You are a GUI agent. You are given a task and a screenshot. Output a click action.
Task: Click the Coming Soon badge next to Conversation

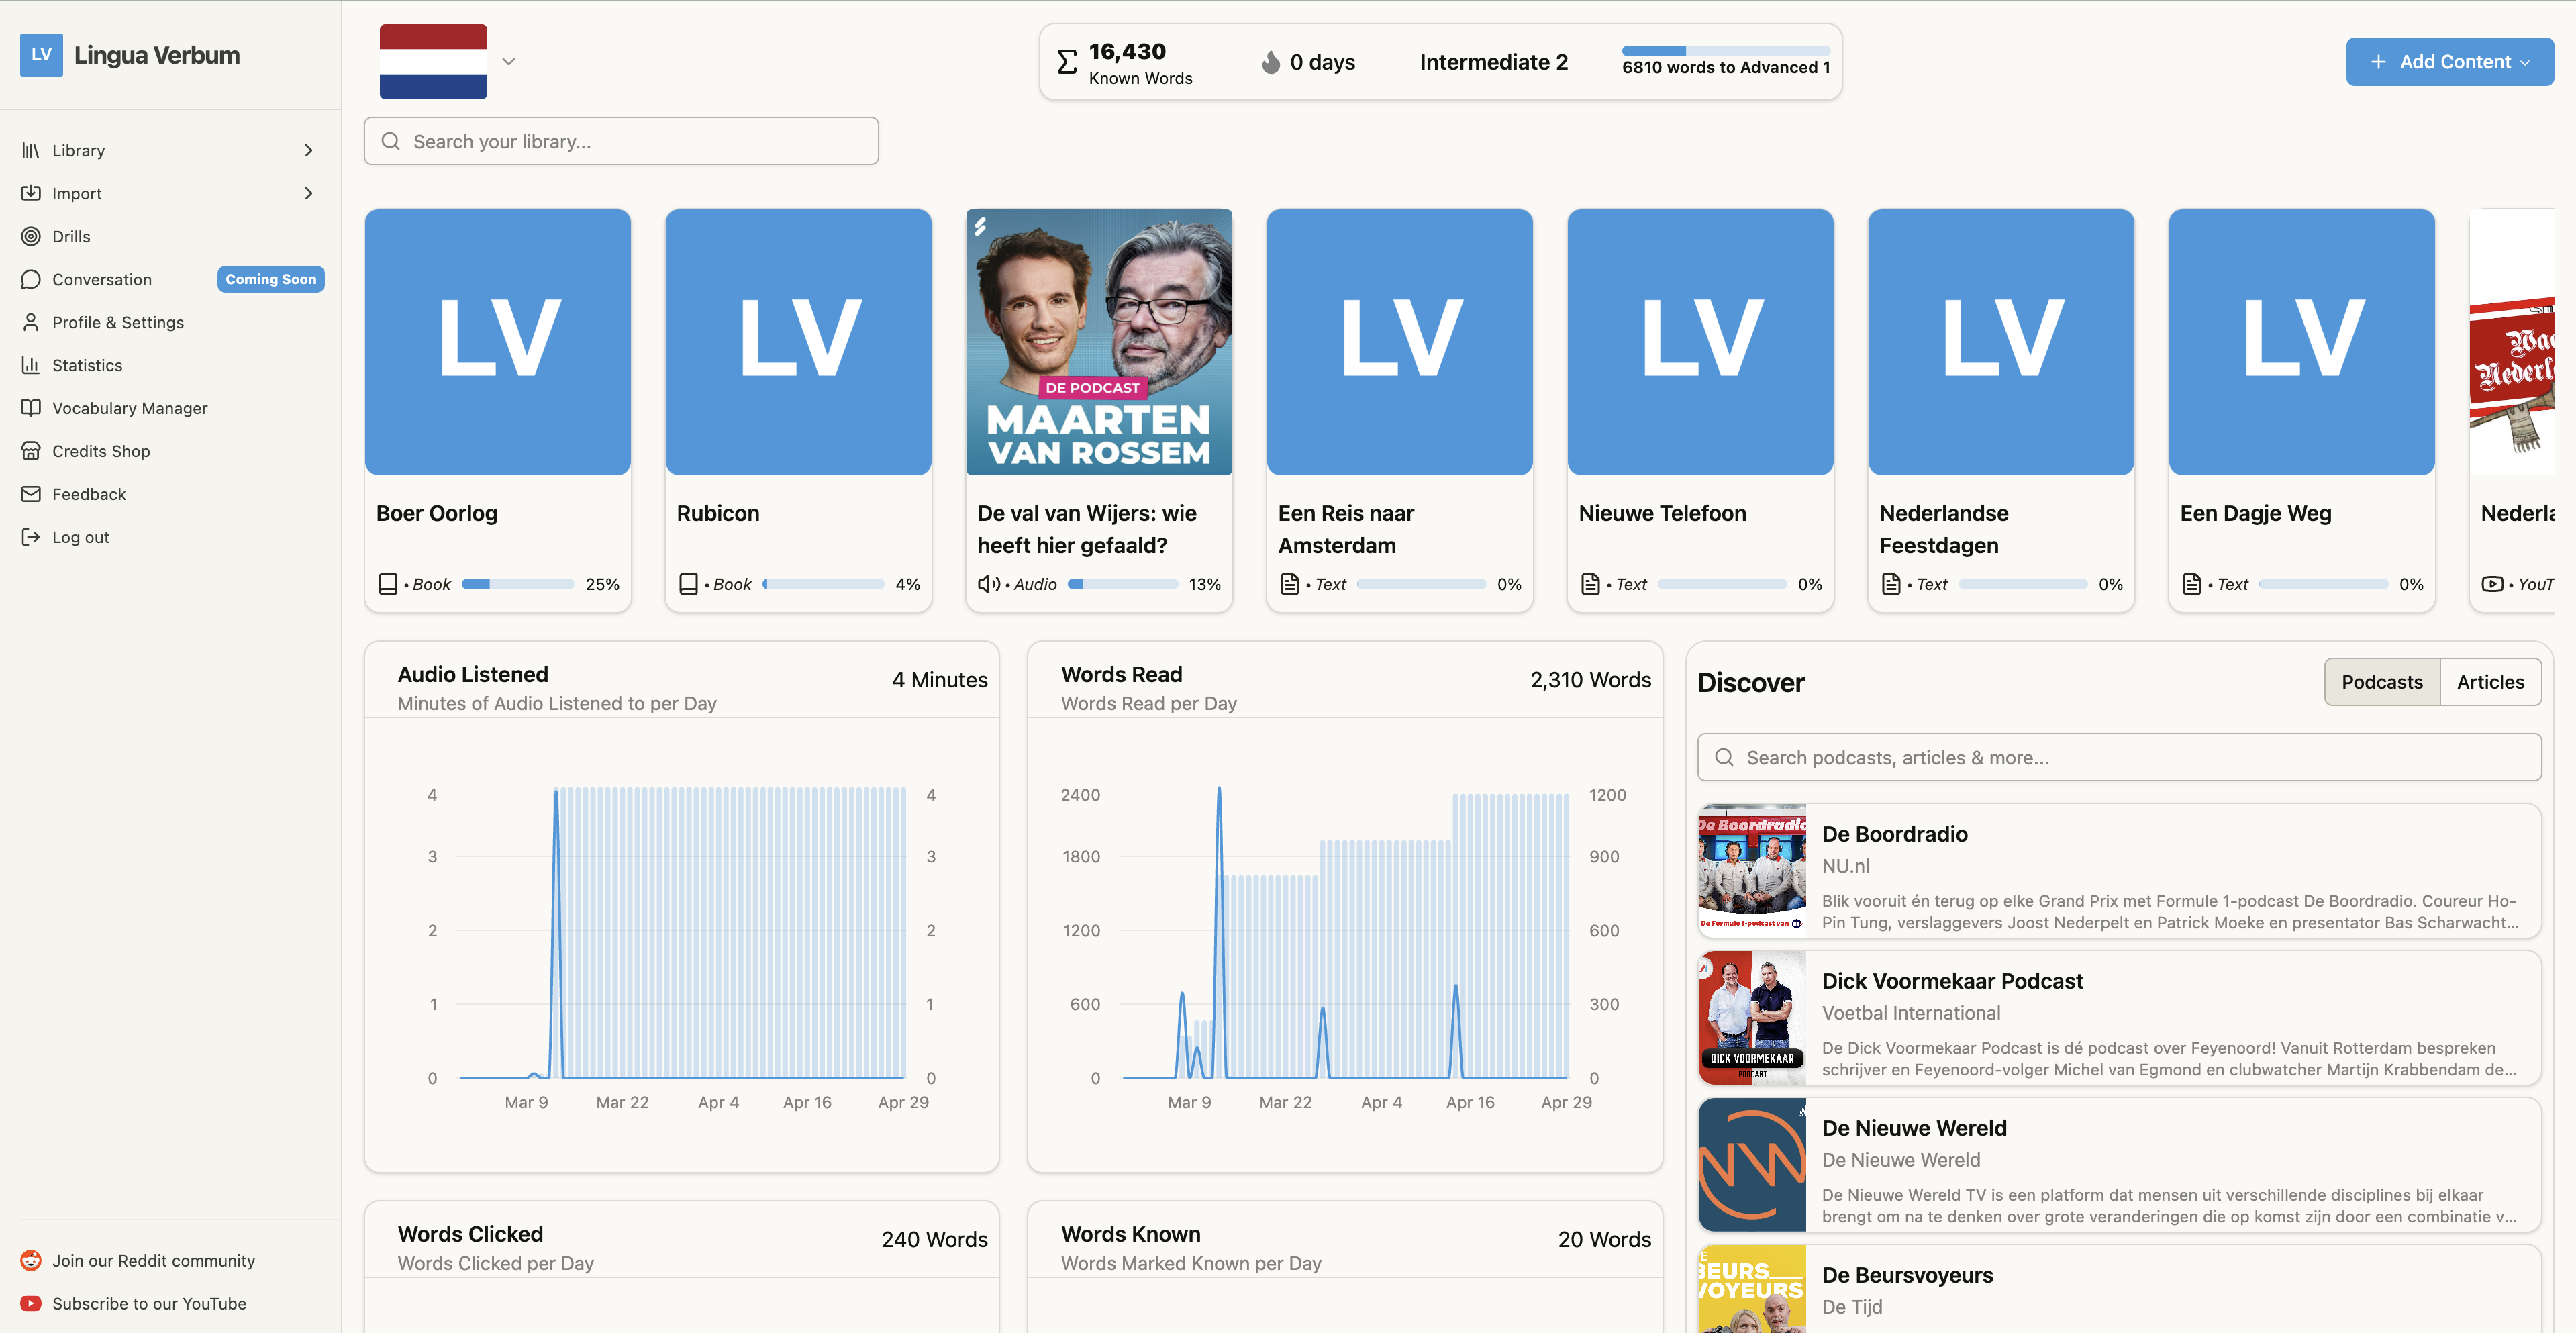270,279
